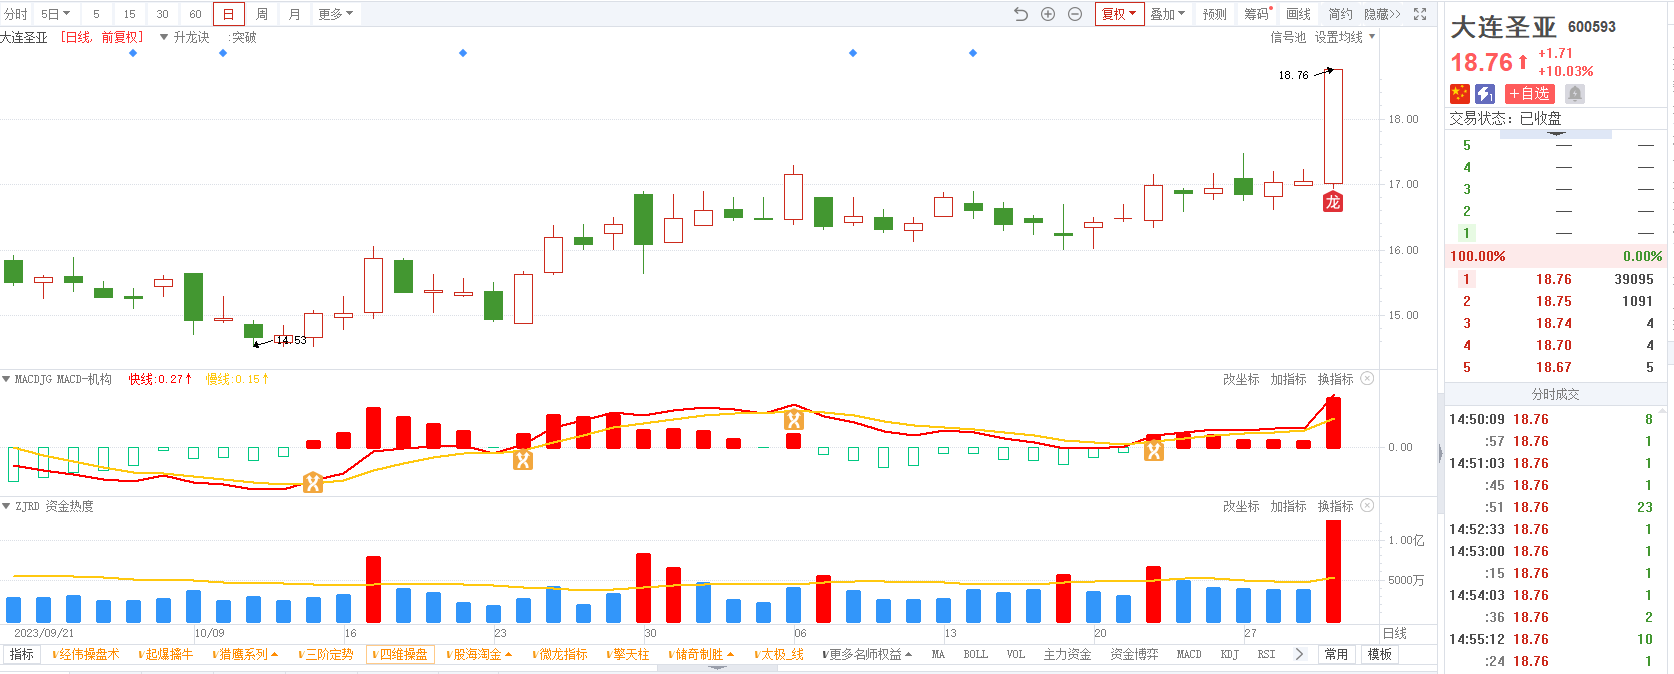1674x674 pixels.
Task: Click 加指标 in the MACD panel
Action: [x=1288, y=379]
